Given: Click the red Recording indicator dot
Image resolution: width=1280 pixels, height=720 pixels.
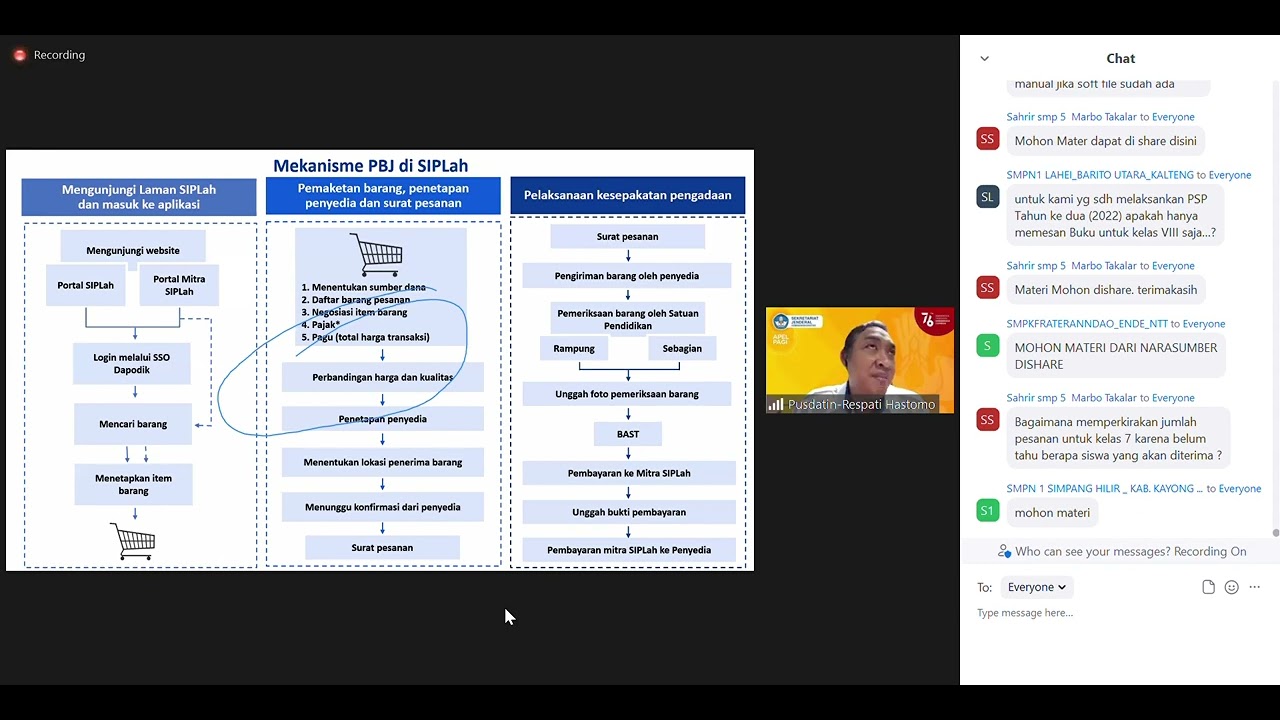Looking at the screenshot, I should (19, 55).
